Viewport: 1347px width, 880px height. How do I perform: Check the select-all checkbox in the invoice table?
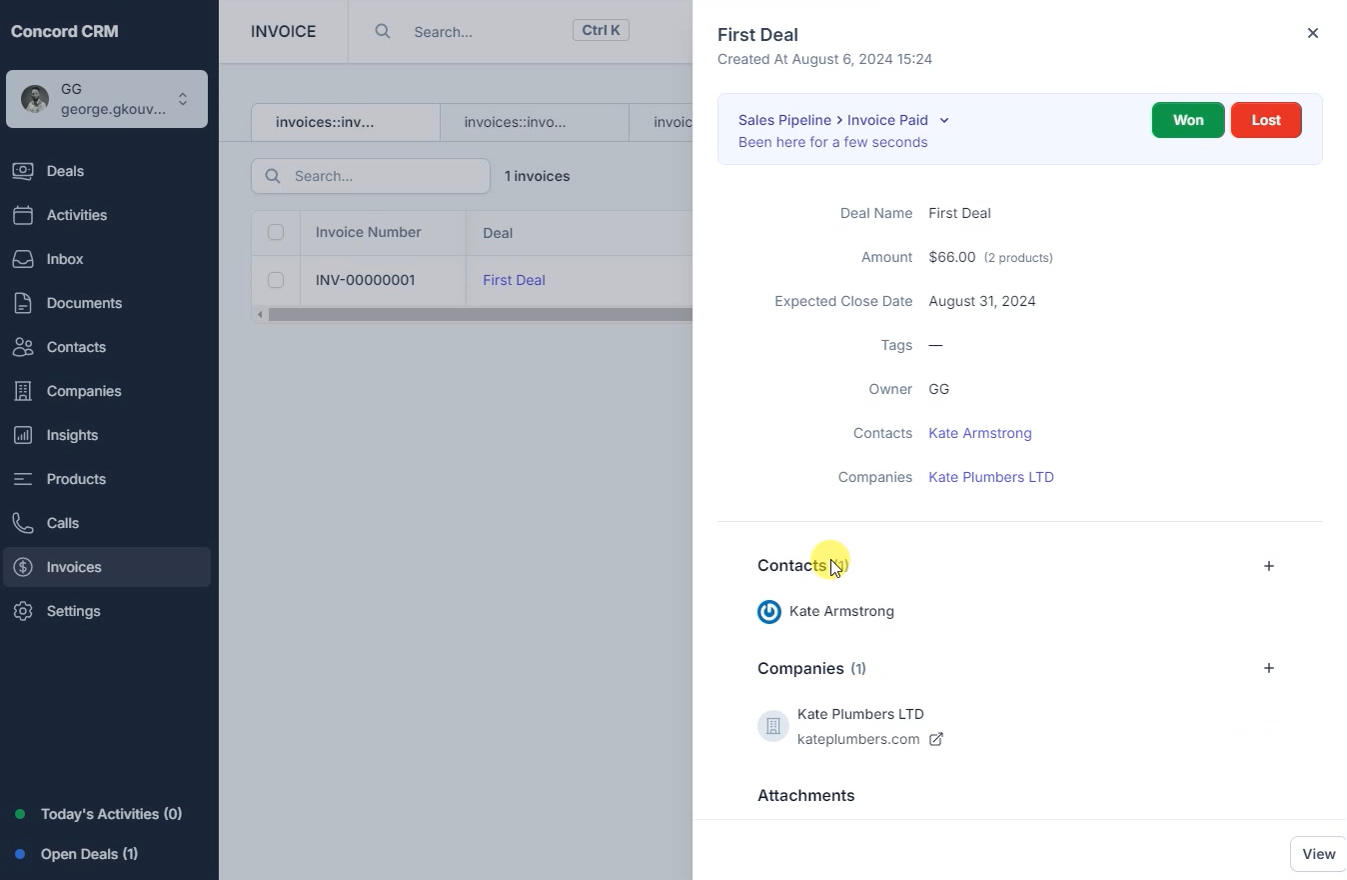pyautogui.click(x=276, y=232)
